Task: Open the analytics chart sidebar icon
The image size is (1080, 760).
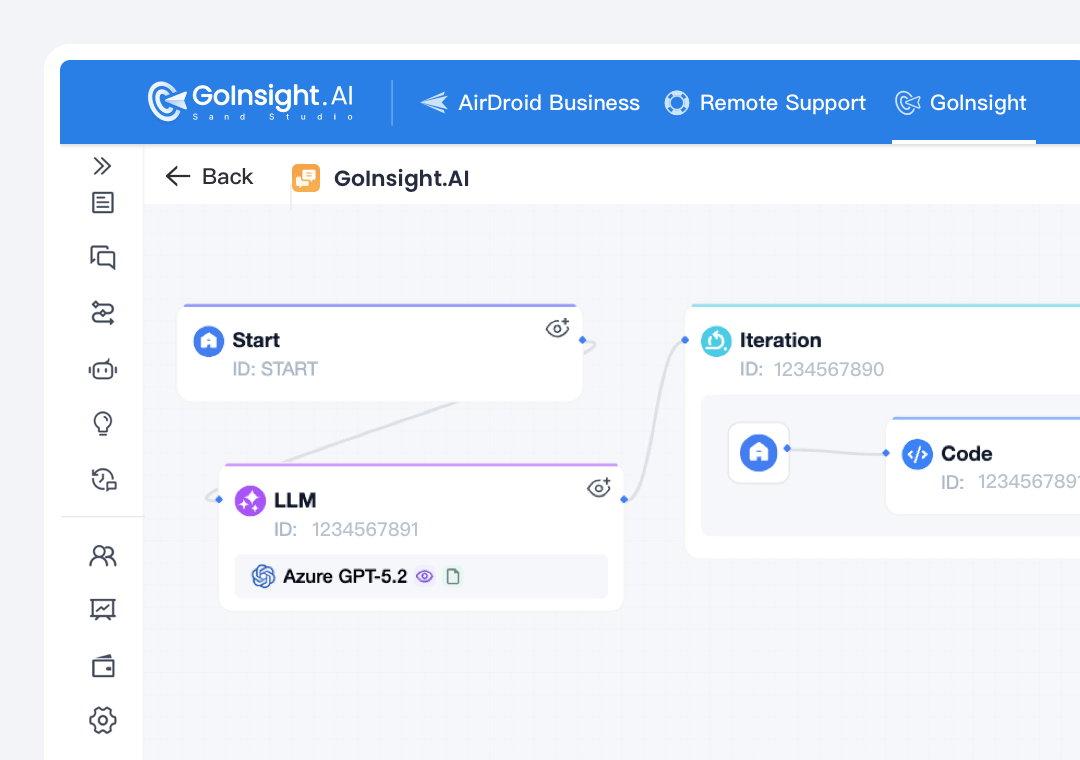Action: [102, 609]
